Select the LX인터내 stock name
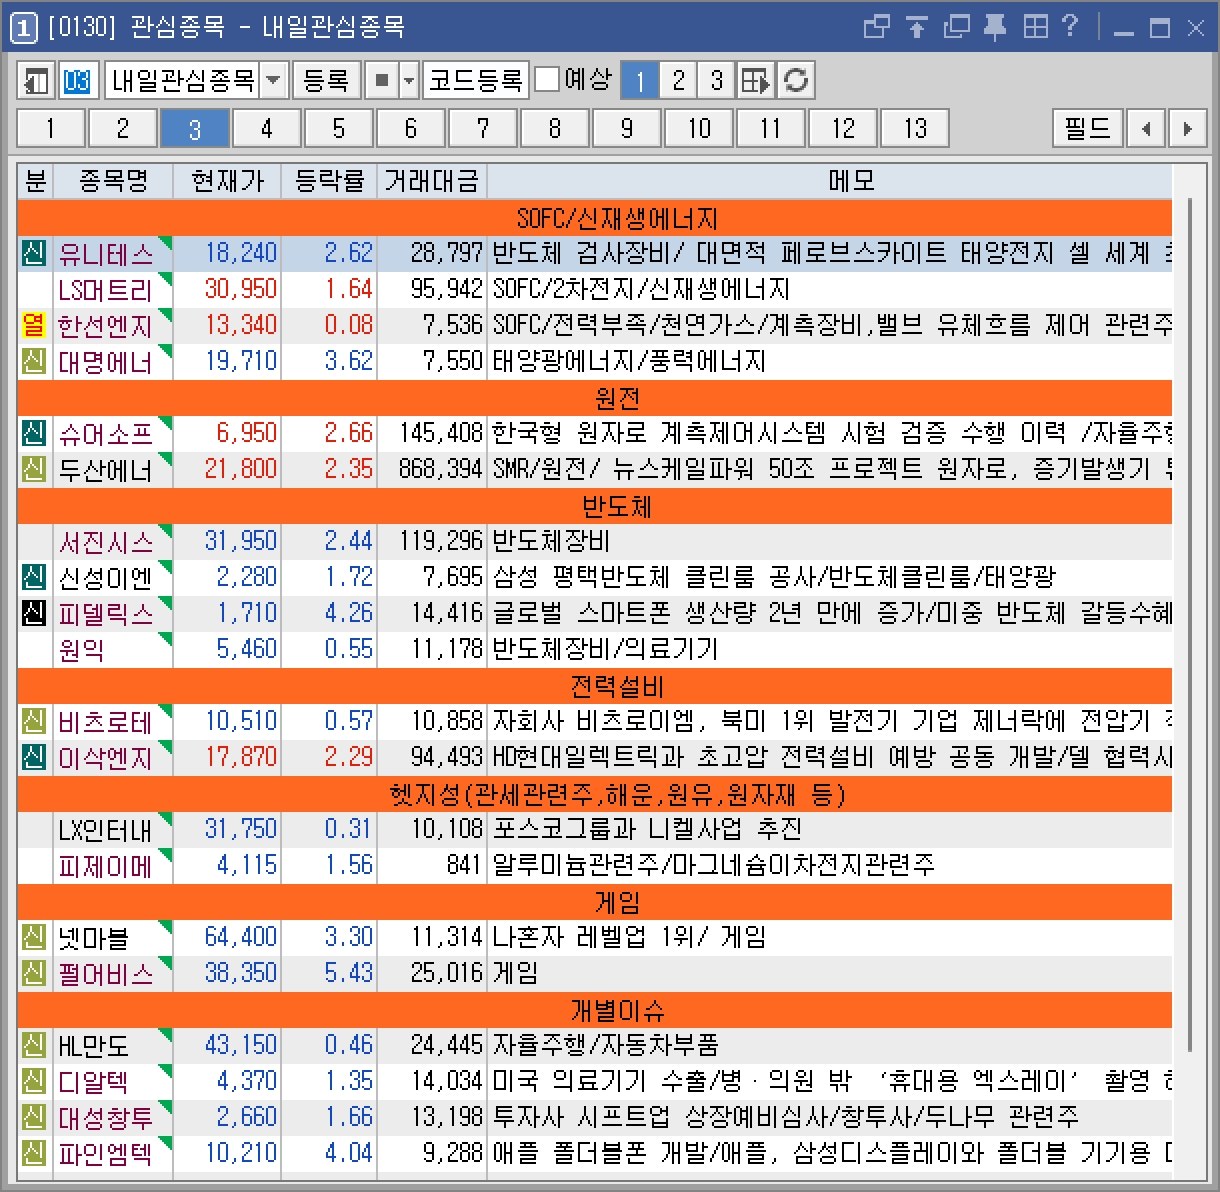The width and height of the screenshot is (1220, 1192). [106, 829]
